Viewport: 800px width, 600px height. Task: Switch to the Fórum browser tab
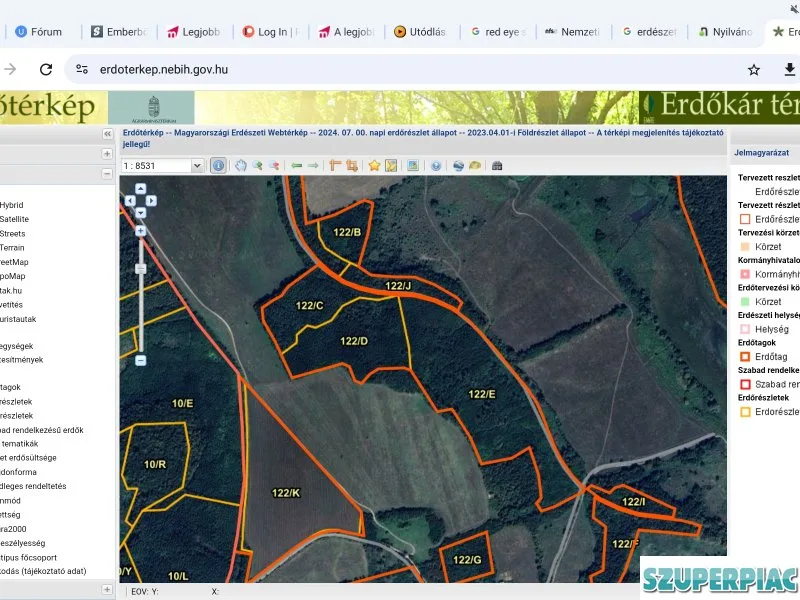[x=39, y=32]
